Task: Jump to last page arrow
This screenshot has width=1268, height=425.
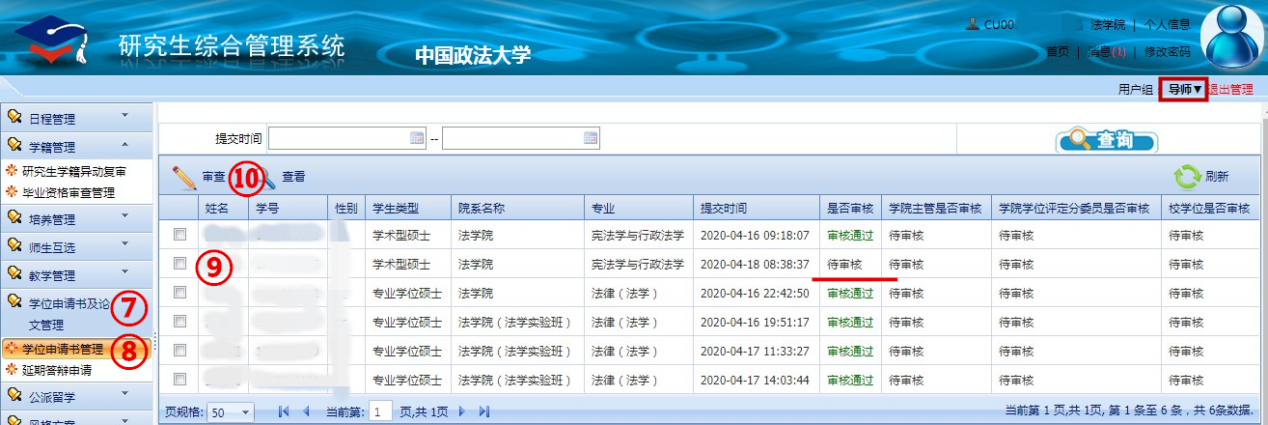Action: click(x=485, y=411)
